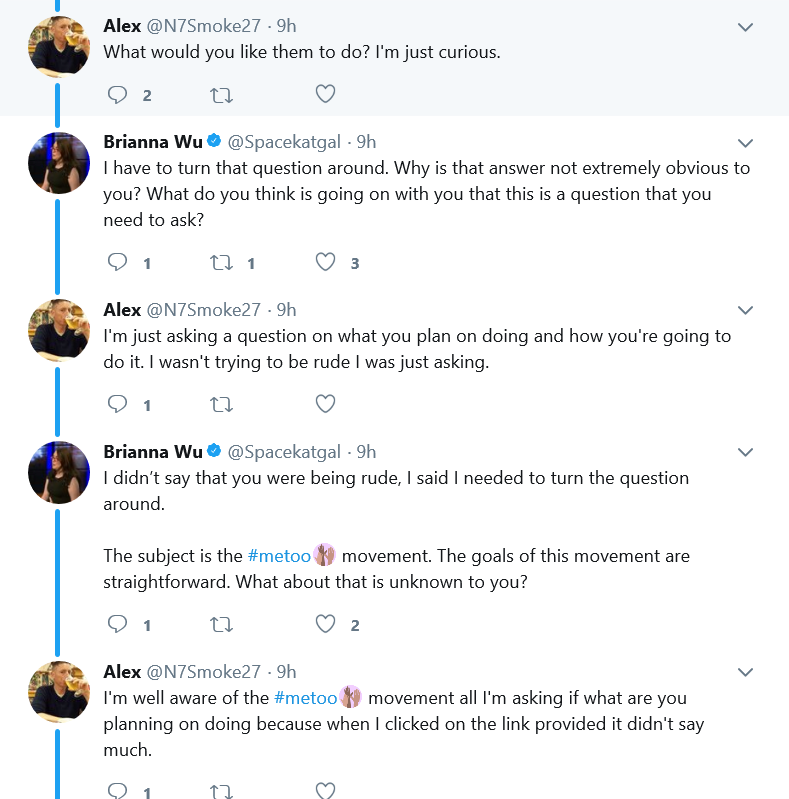The image size is (789, 799).
Task: Like Brianna Wu's tweet with 3 likes
Action: point(325,262)
